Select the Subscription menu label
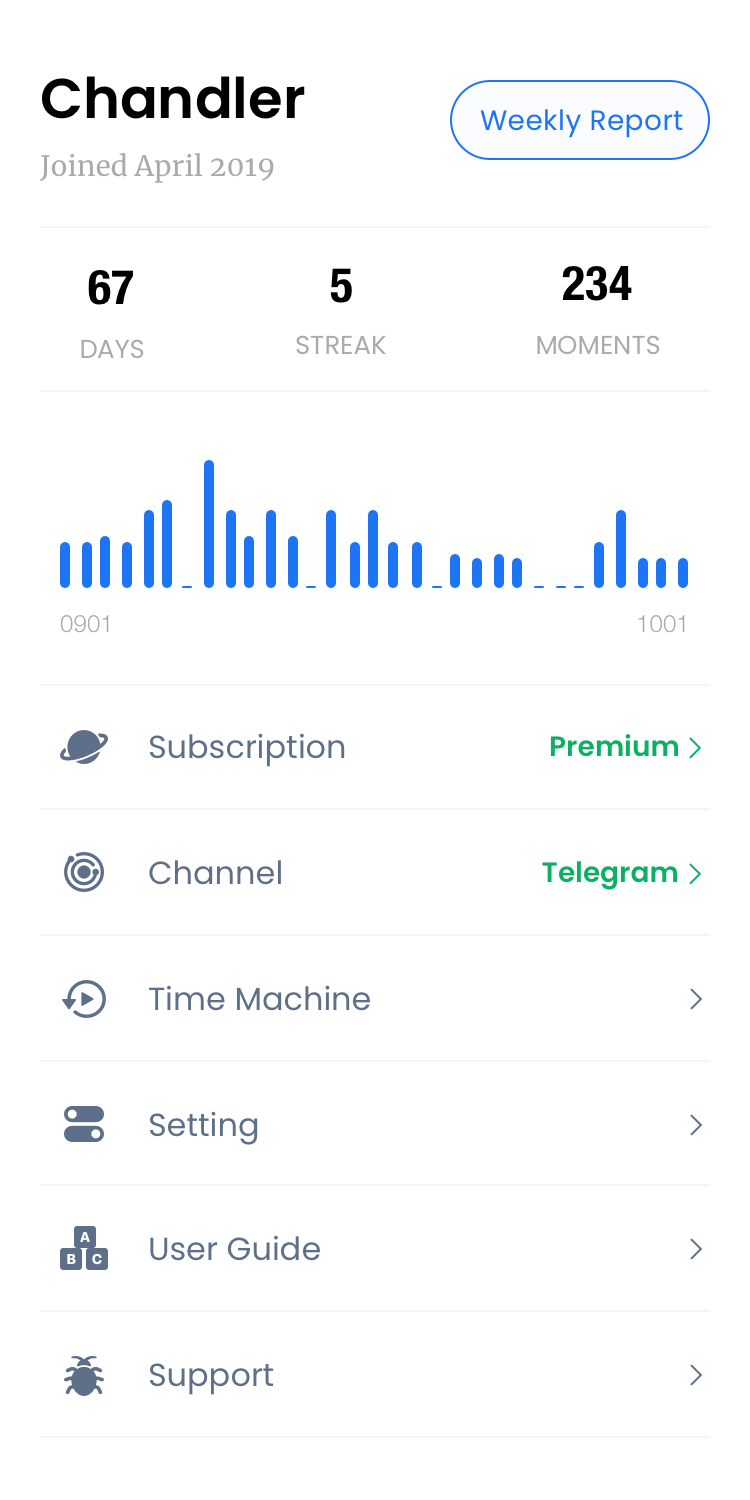Image resolution: width=750 pixels, height=1500 pixels. 247,747
